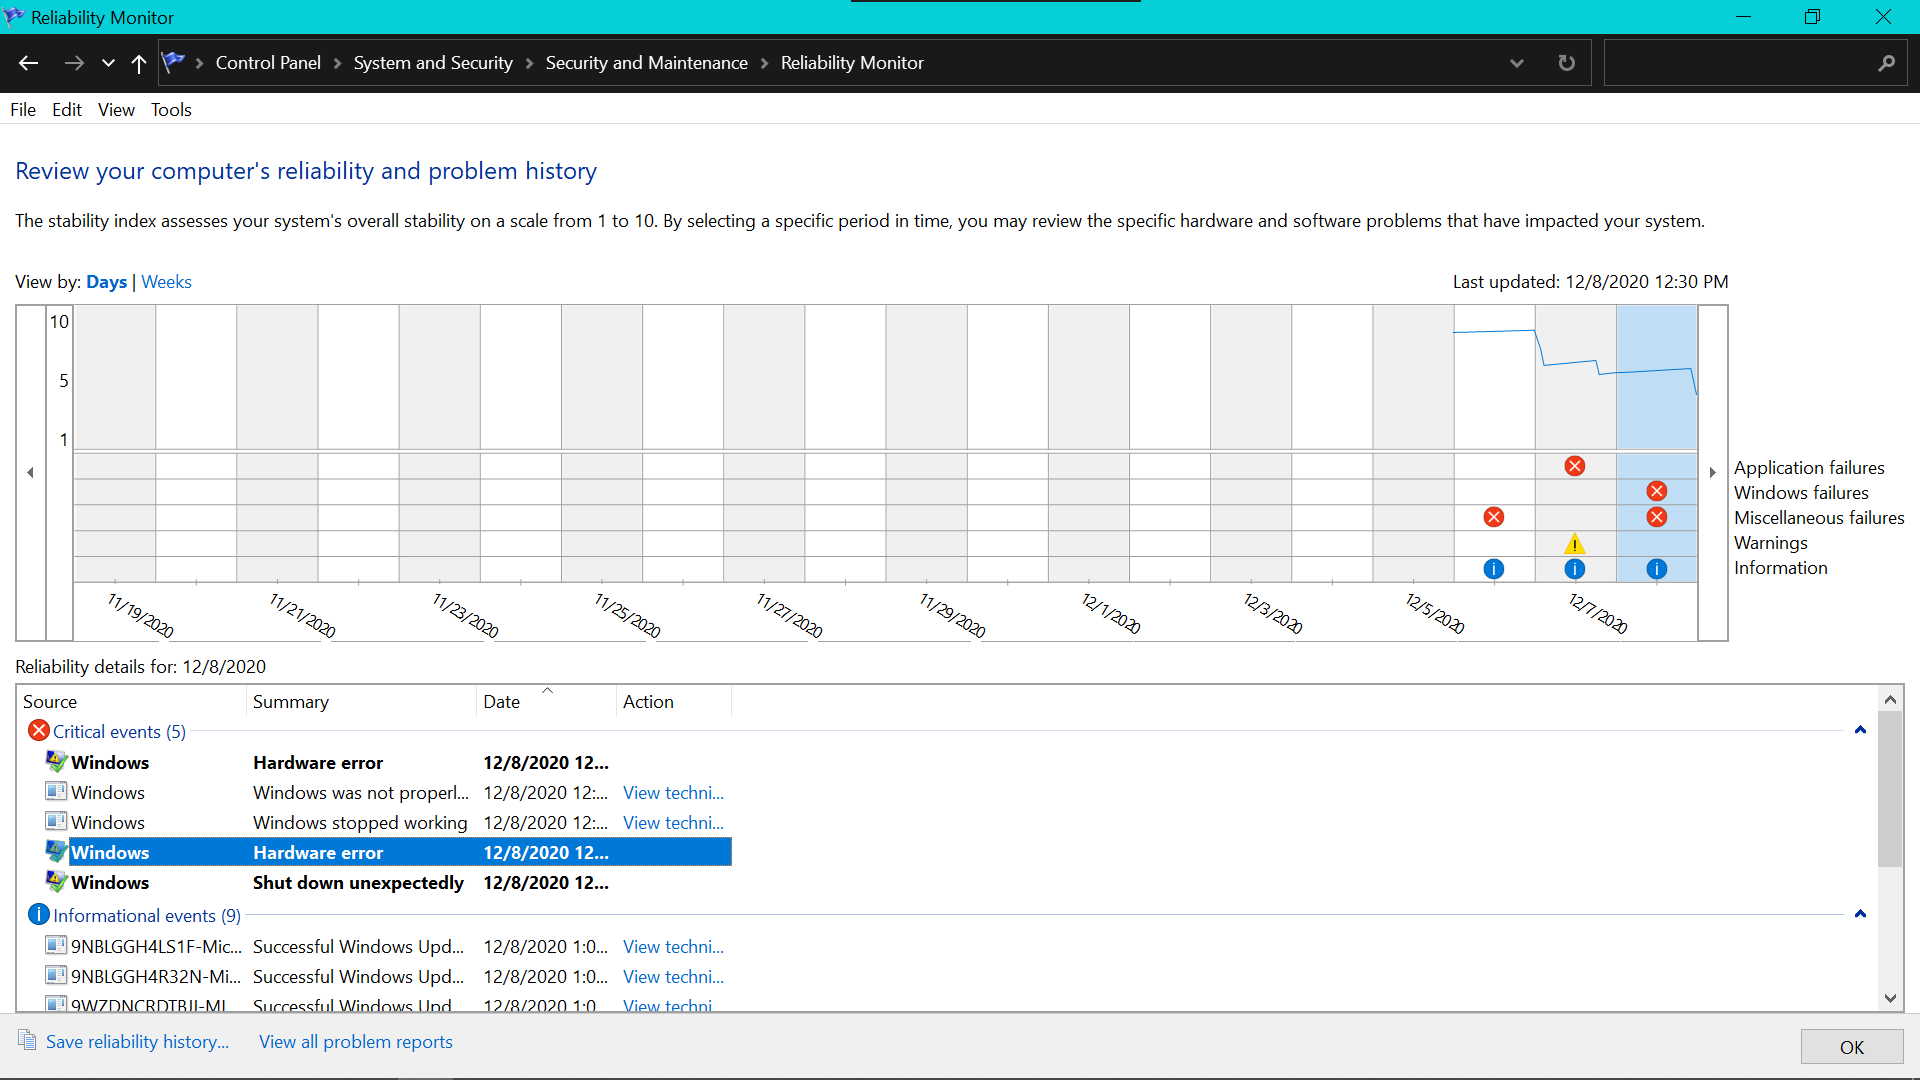Click the Save reliability history document icon
1920x1080 pixels.
[27, 1041]
